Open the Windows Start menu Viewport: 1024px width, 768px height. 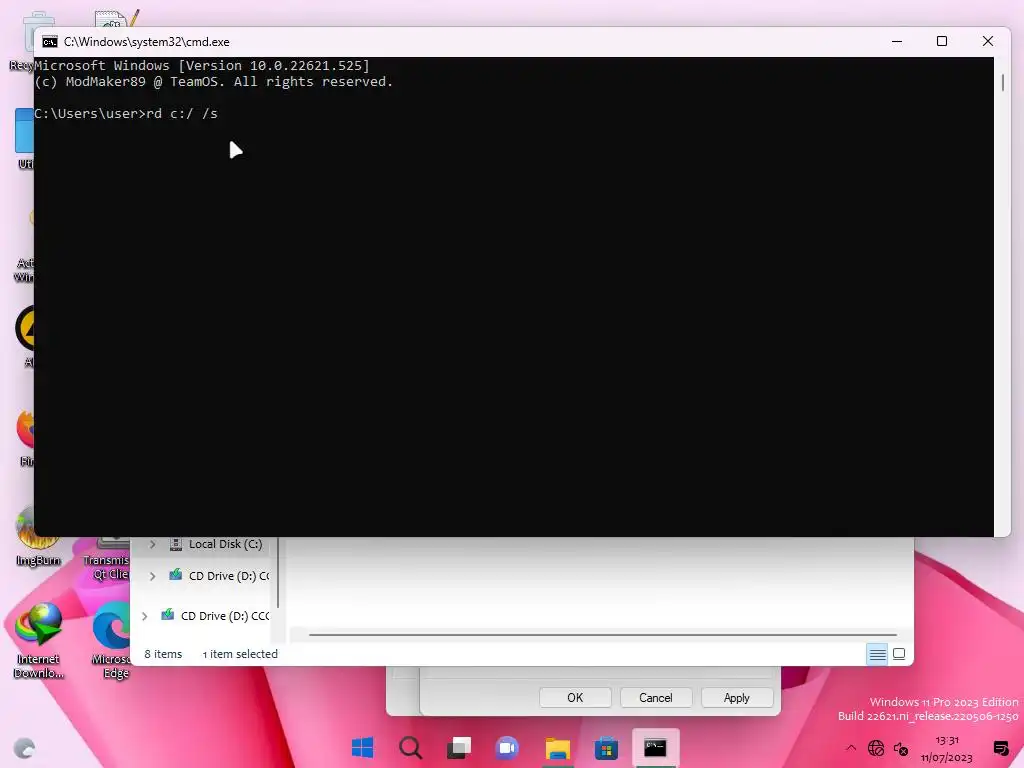coord(362,747)
